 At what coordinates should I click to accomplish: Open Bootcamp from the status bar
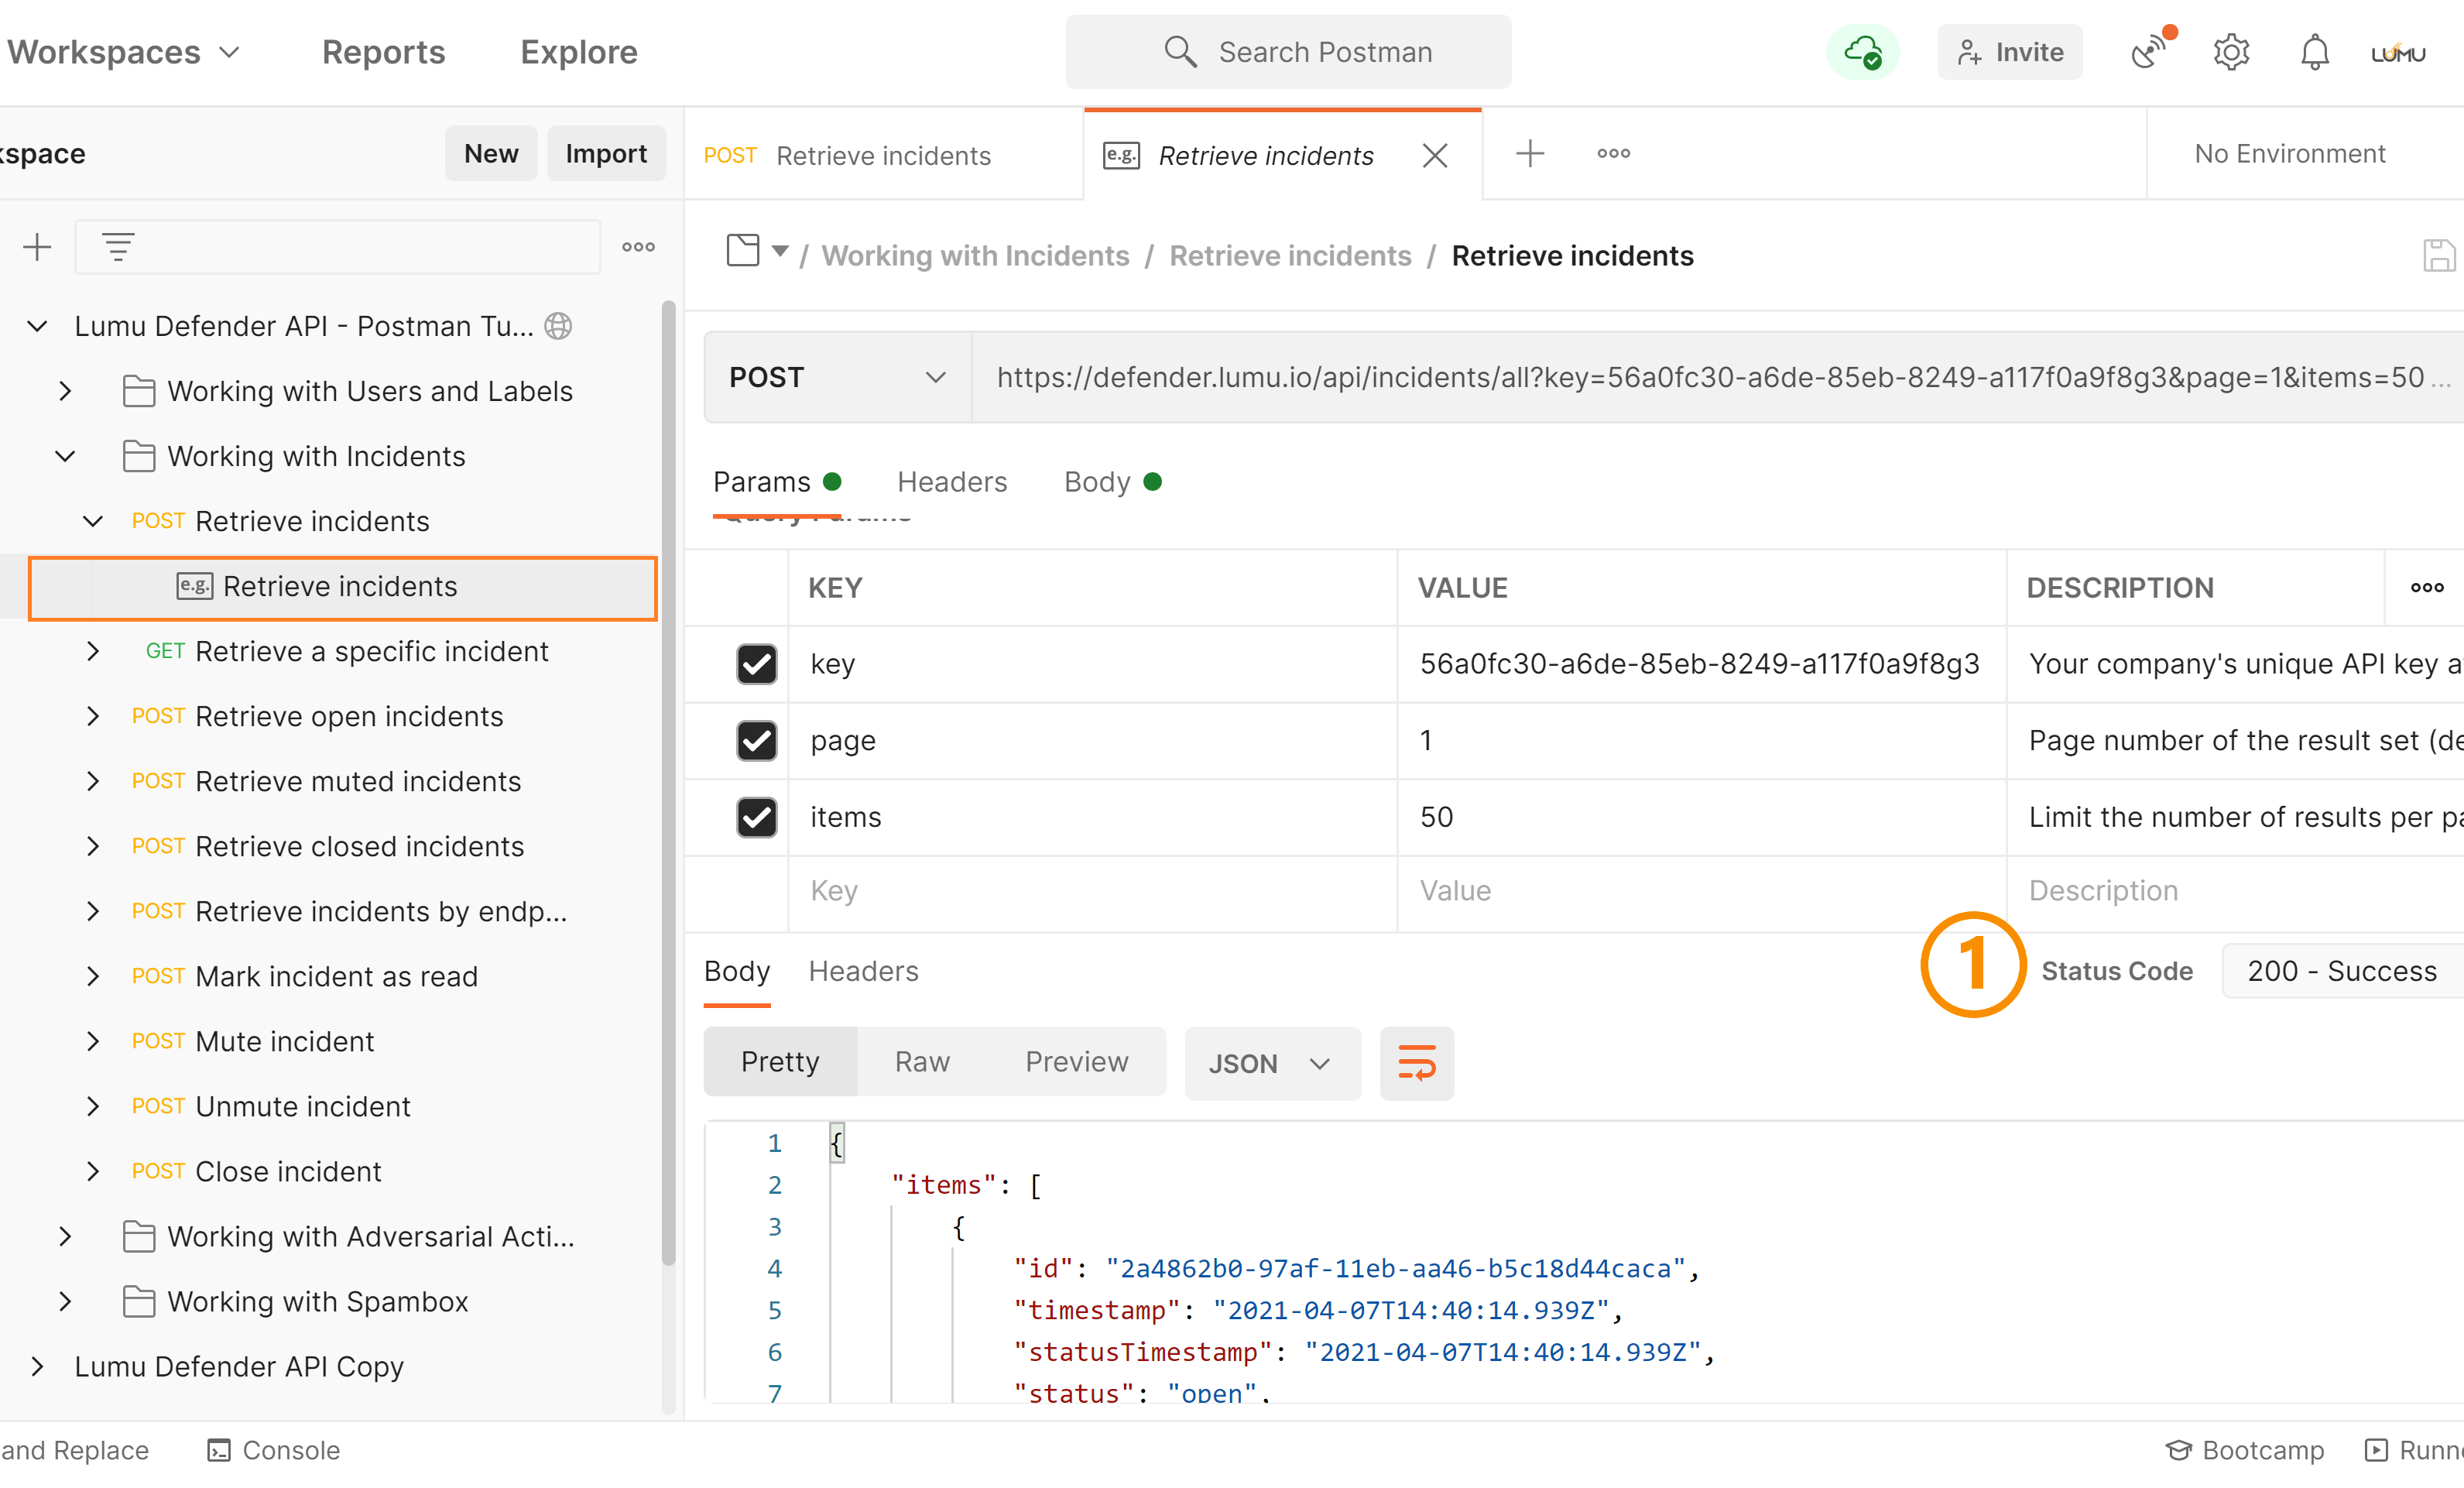click(x=2245, y=1450)
